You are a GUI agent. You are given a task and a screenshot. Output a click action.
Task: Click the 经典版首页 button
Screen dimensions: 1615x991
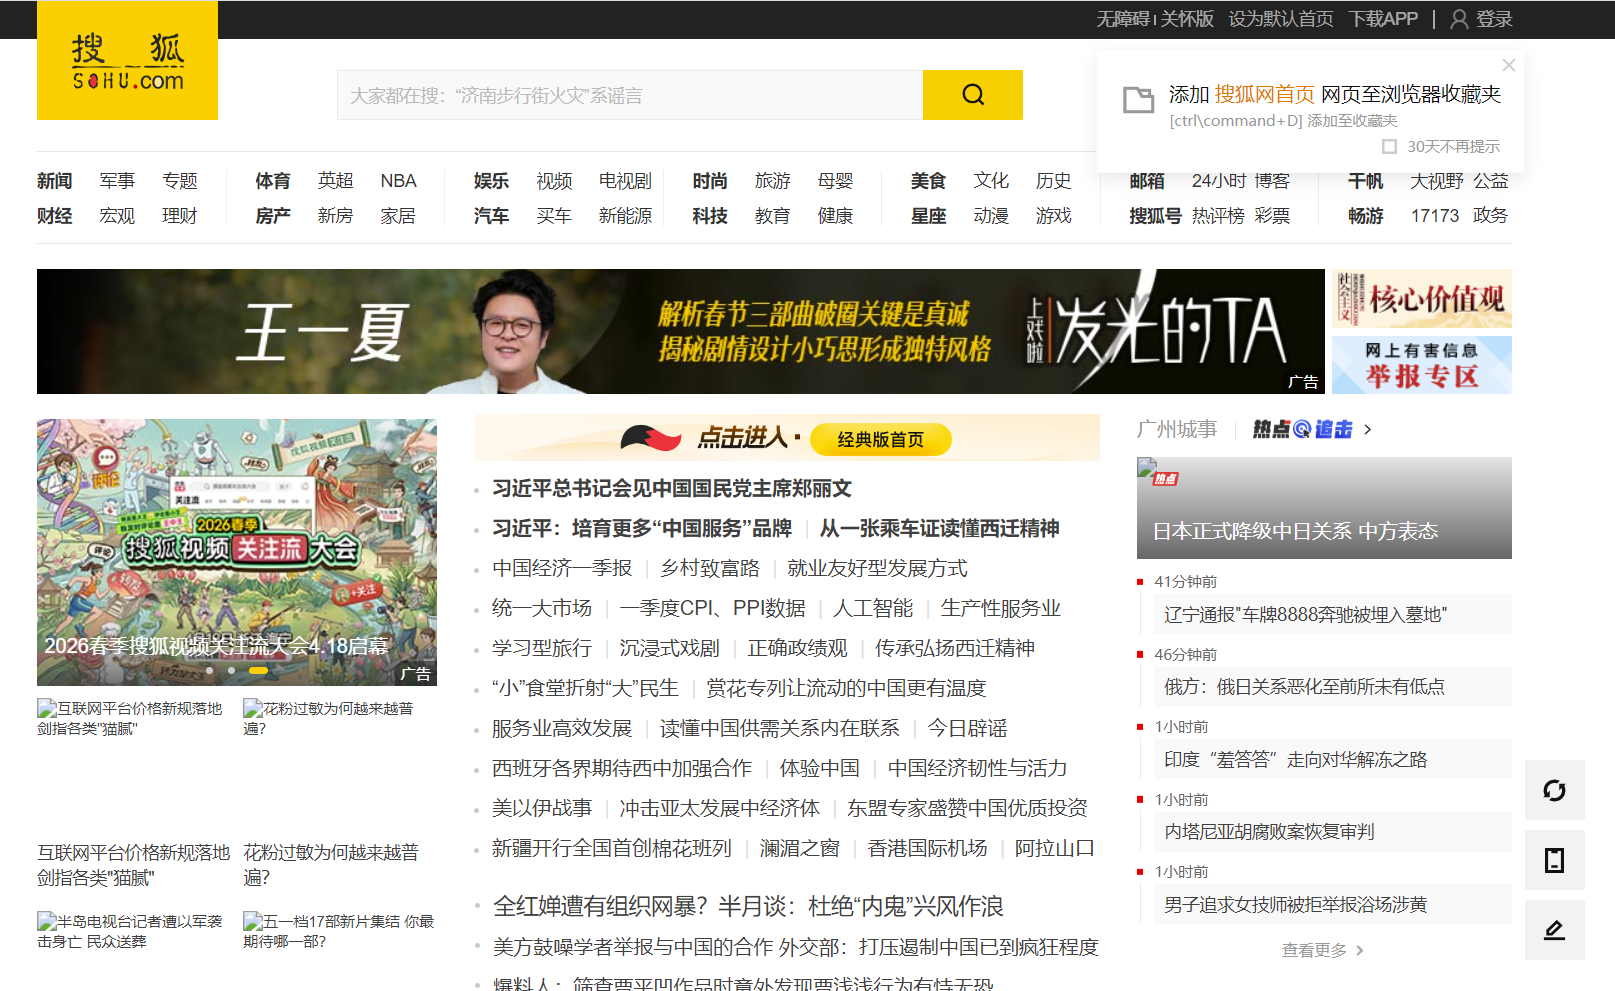pos(880,439)
